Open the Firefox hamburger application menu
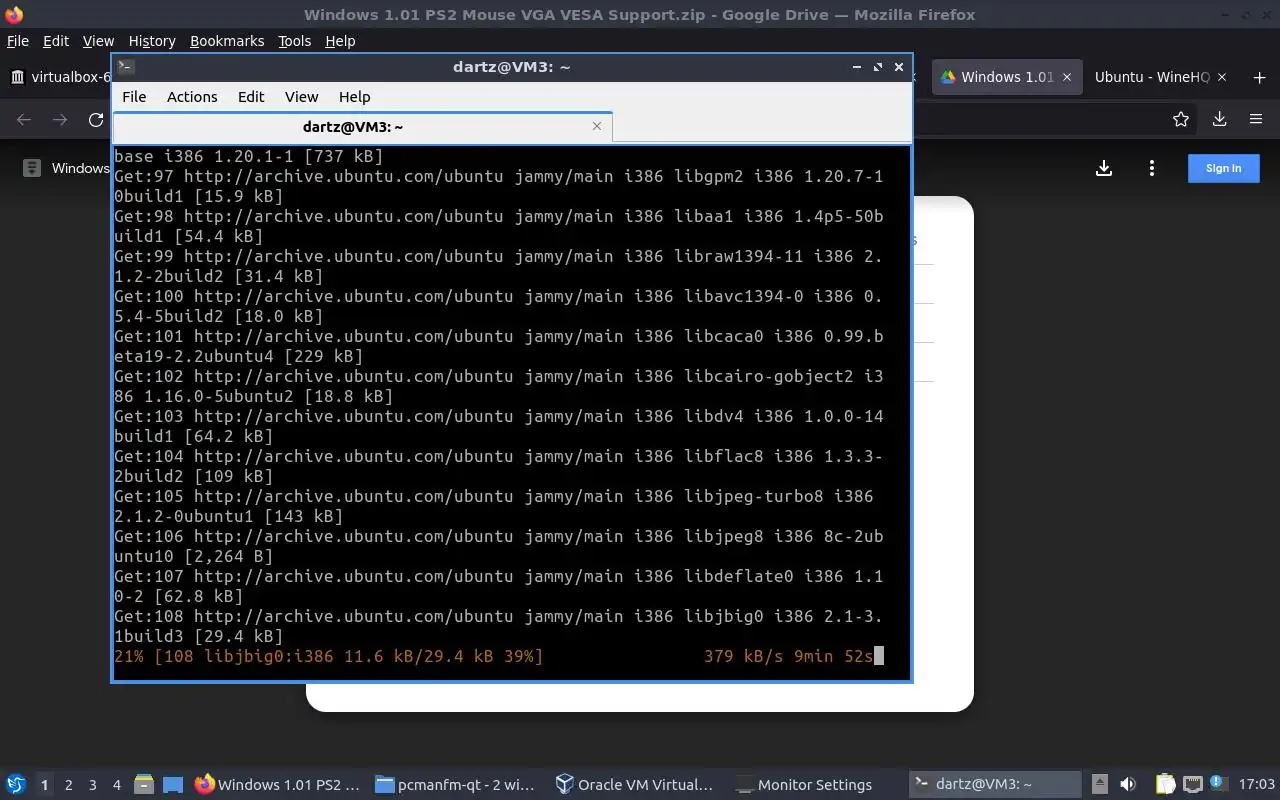This screenshot has height=800, width=1280. [x=1256, y=120]
